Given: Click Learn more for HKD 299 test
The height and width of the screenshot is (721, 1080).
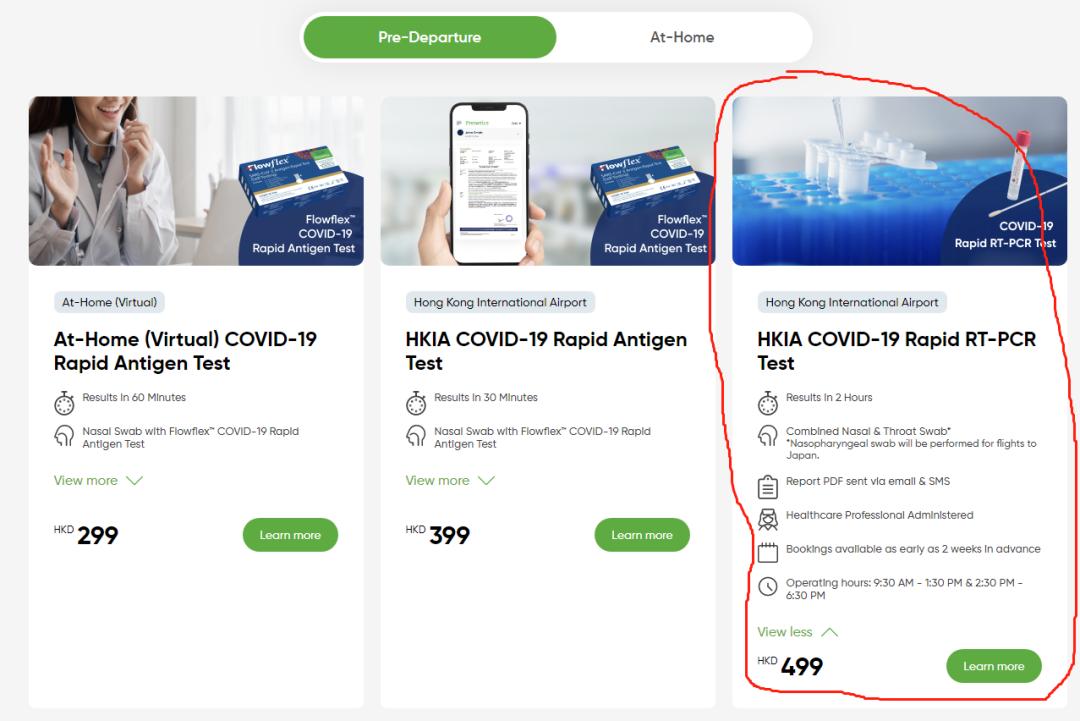Looking at the screenshot, I should click(290, 535).
